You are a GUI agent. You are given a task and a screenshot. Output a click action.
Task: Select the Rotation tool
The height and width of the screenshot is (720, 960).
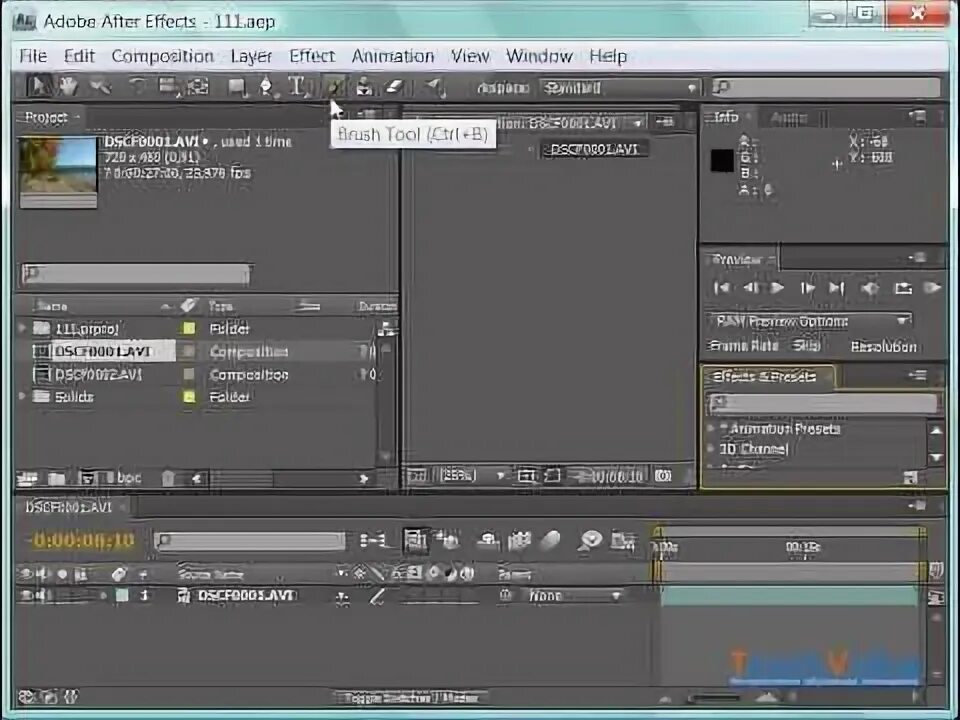137,86
